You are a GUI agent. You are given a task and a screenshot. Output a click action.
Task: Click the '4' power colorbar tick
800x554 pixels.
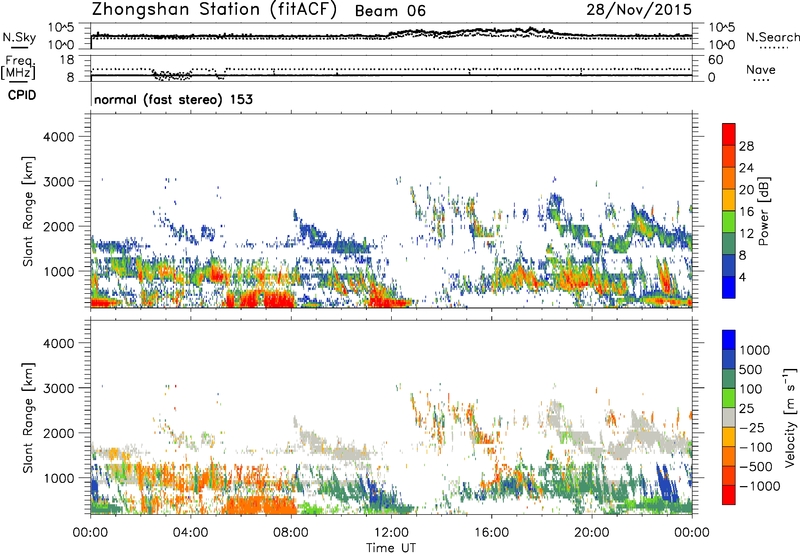click(743, 278)
